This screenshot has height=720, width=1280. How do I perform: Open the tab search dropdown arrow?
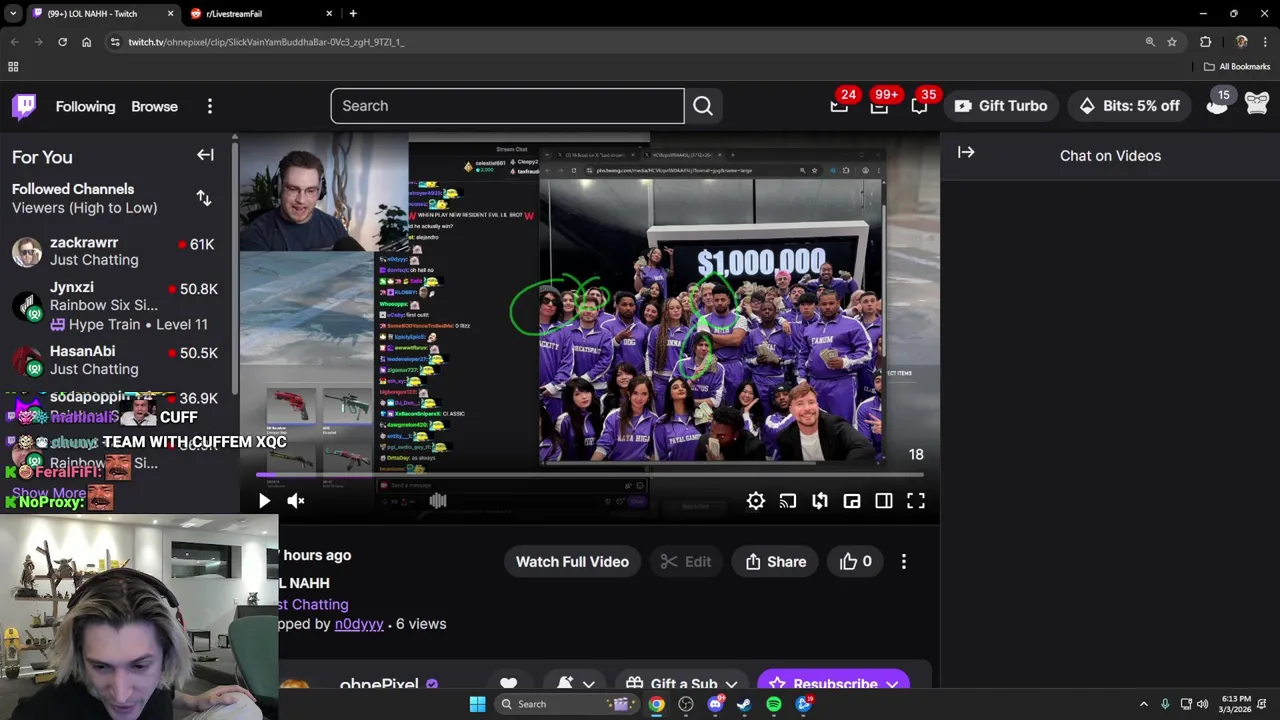coord(13,14)
